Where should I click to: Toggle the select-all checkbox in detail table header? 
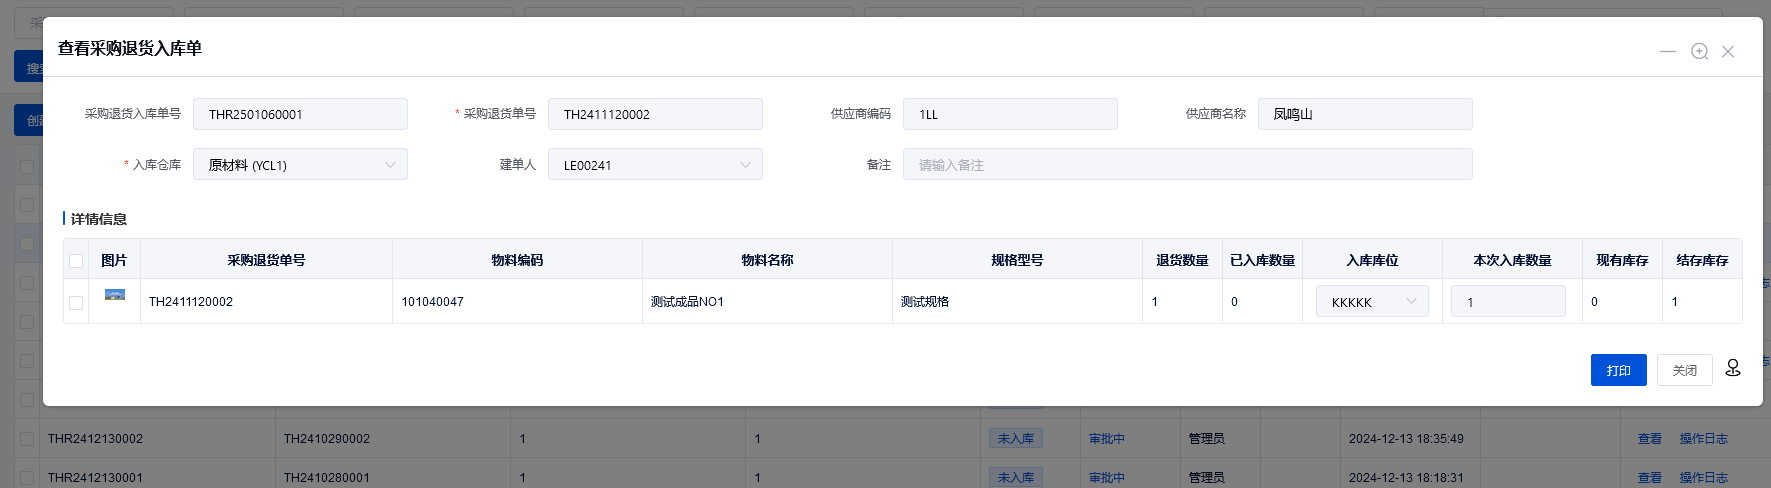[76, 261]
